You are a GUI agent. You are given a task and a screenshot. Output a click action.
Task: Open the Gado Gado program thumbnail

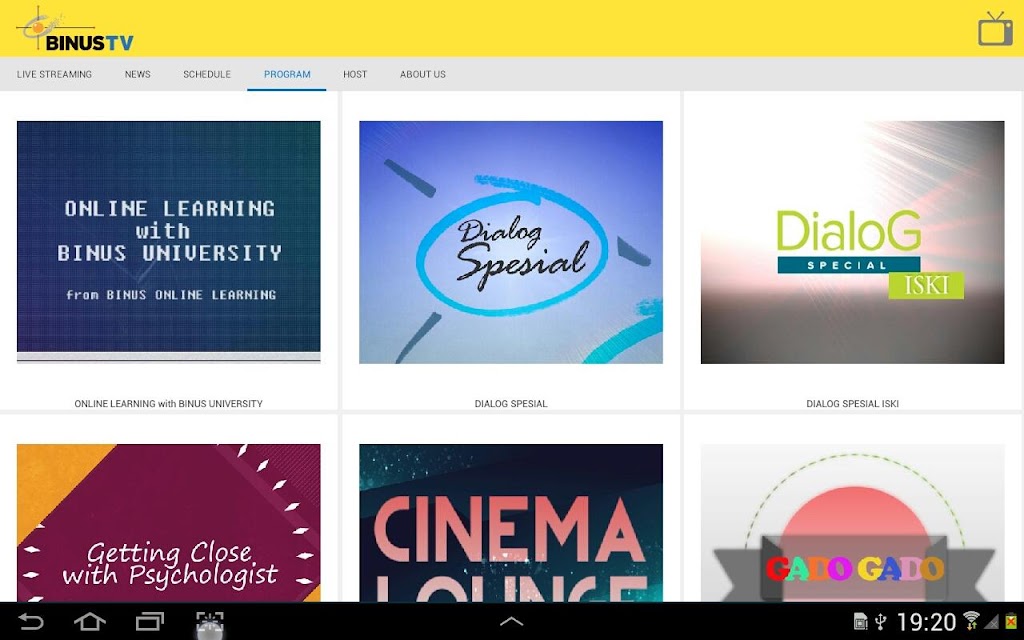[x=852, y=522]
